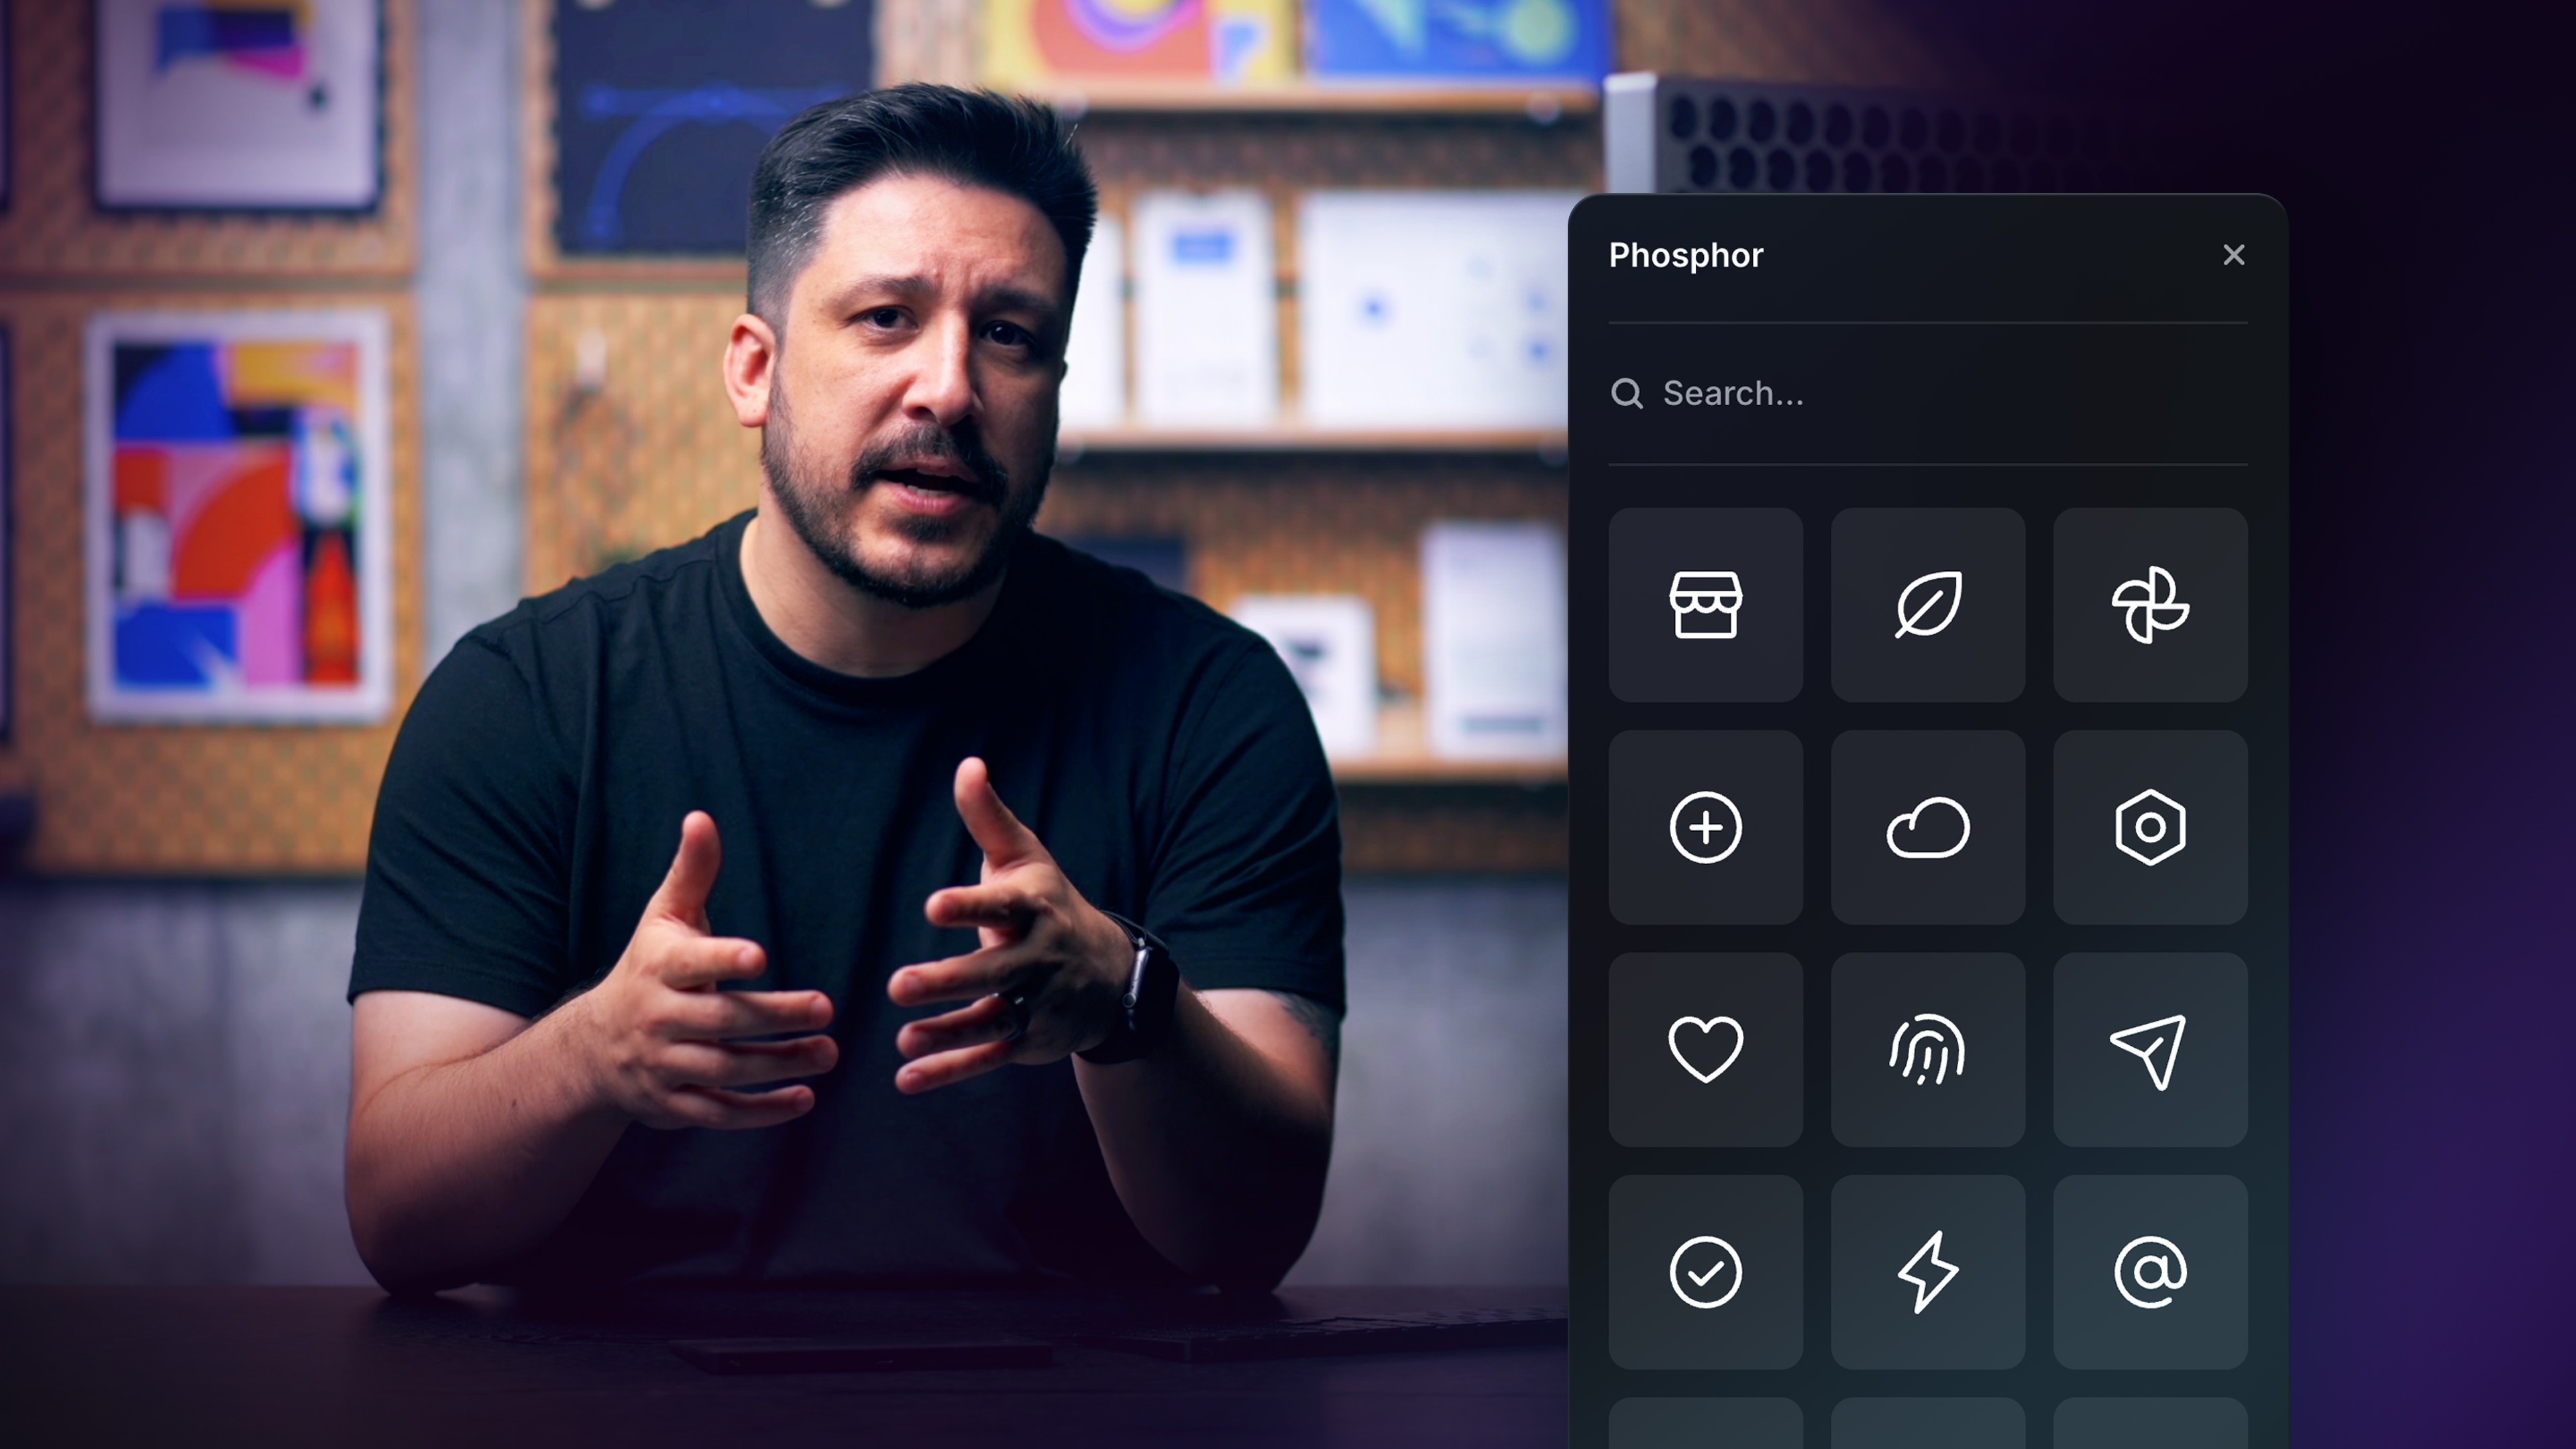Pick the fingerprint icon tile
Viewport: 2576px width, 1449px height.
[x=1927, y=1049]
